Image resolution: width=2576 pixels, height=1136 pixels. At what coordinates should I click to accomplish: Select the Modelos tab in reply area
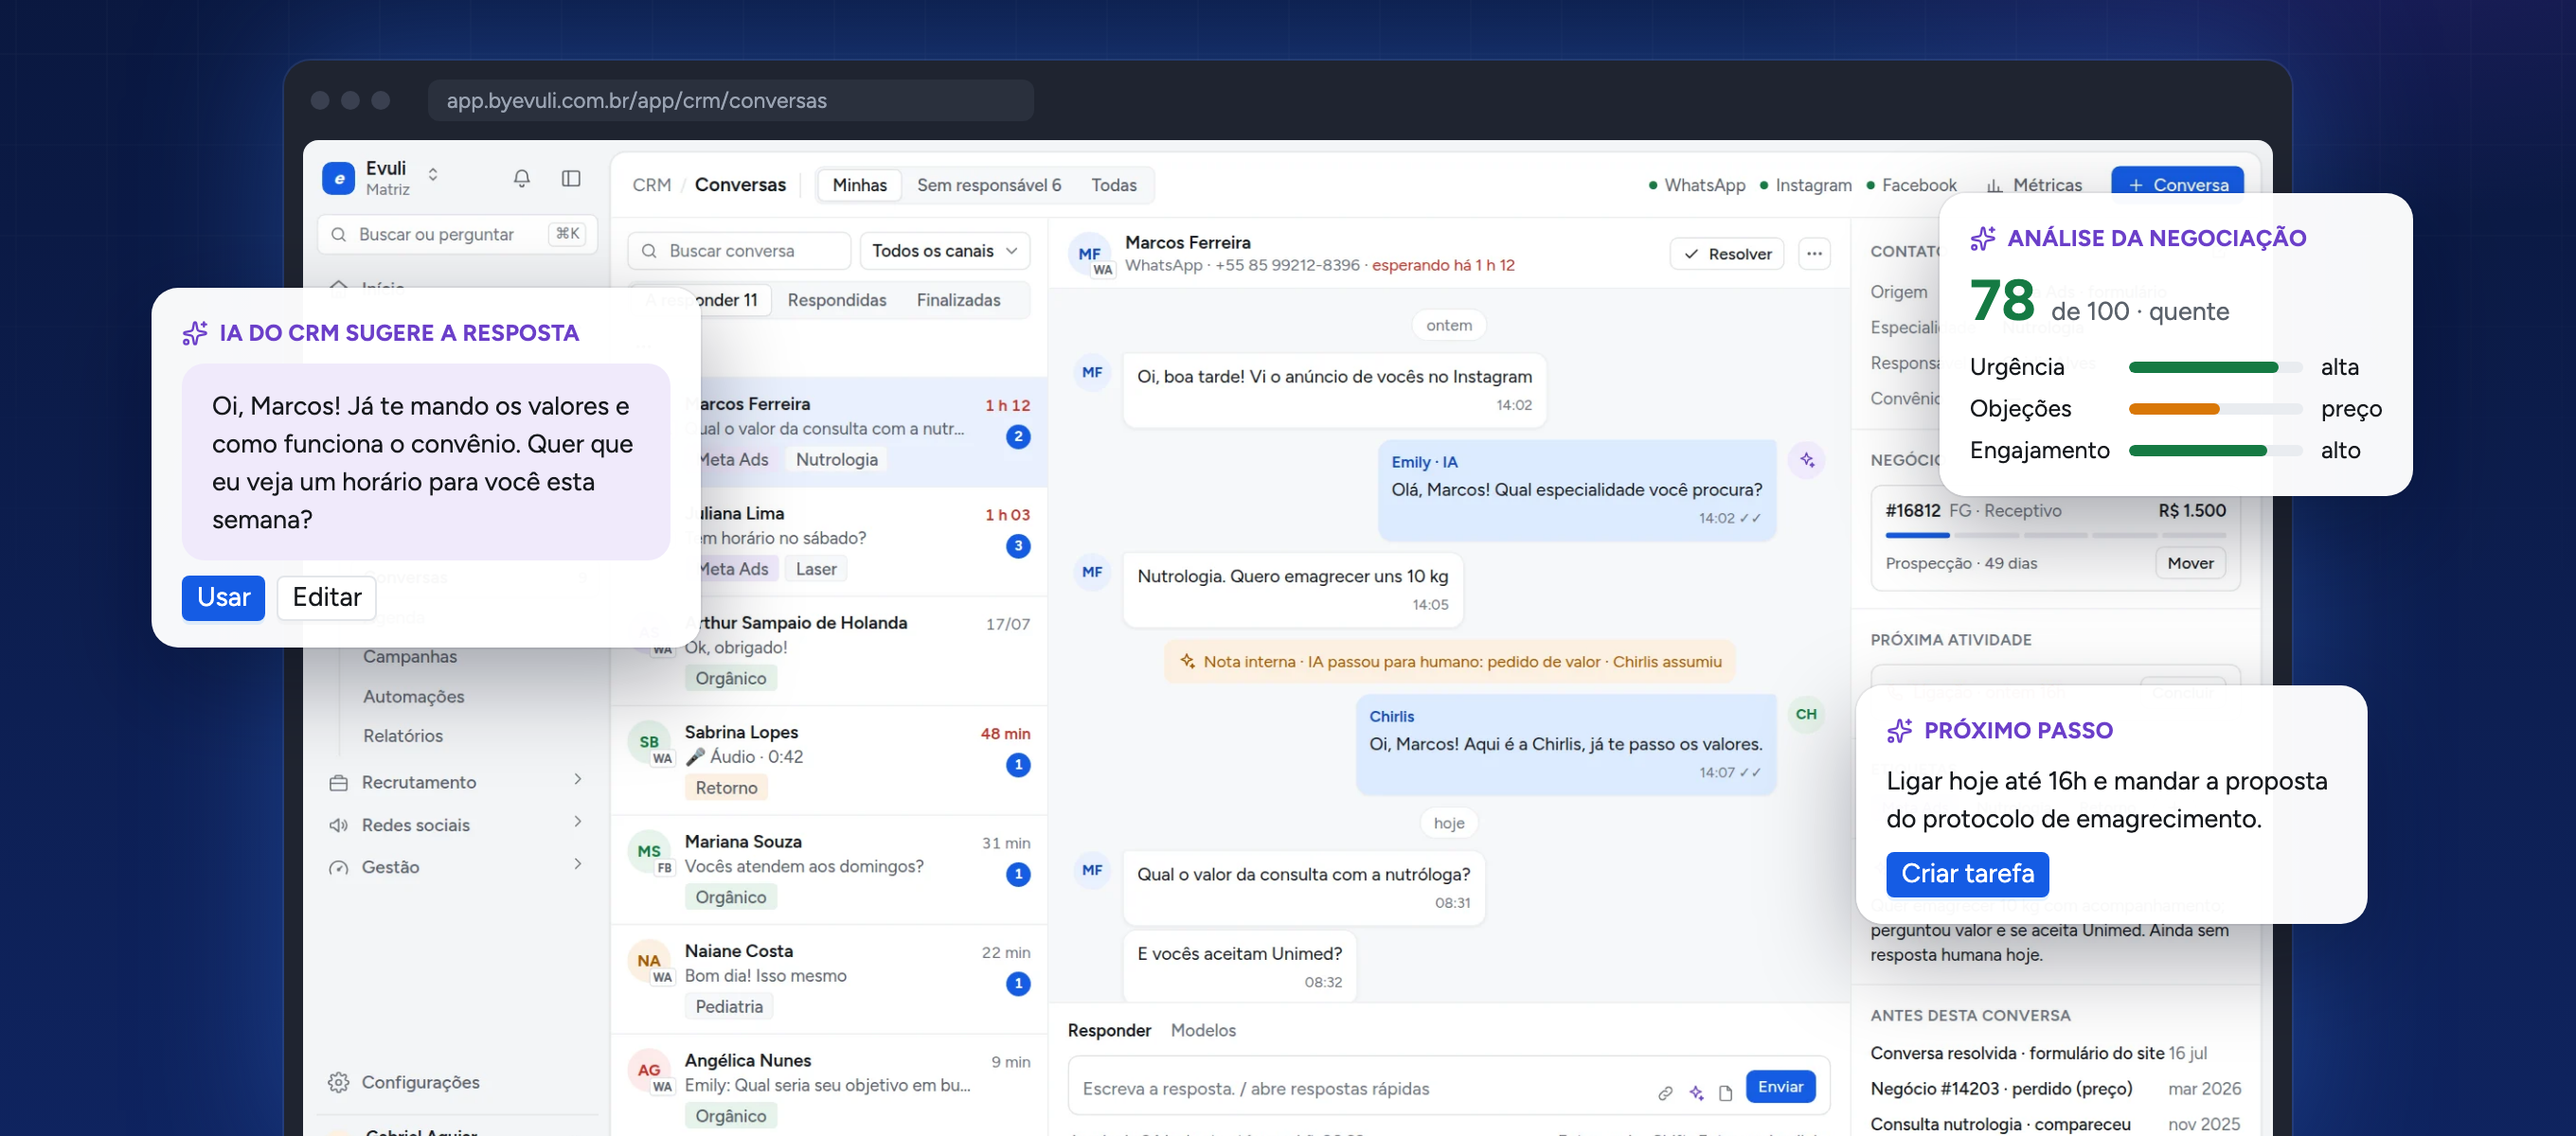1203,1030
